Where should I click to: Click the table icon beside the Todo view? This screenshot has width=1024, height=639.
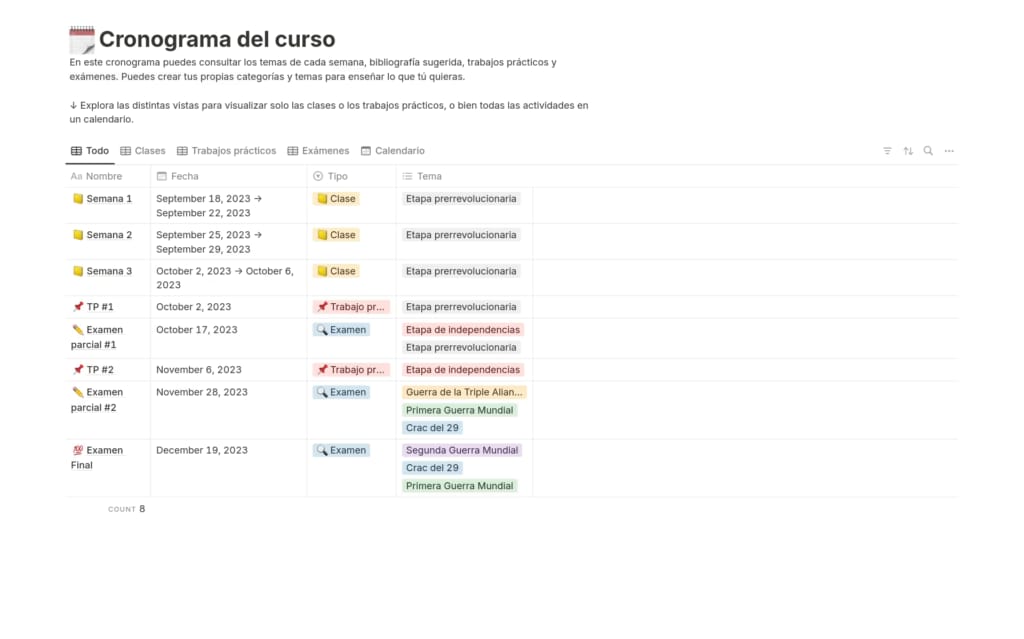coord(77,150)
